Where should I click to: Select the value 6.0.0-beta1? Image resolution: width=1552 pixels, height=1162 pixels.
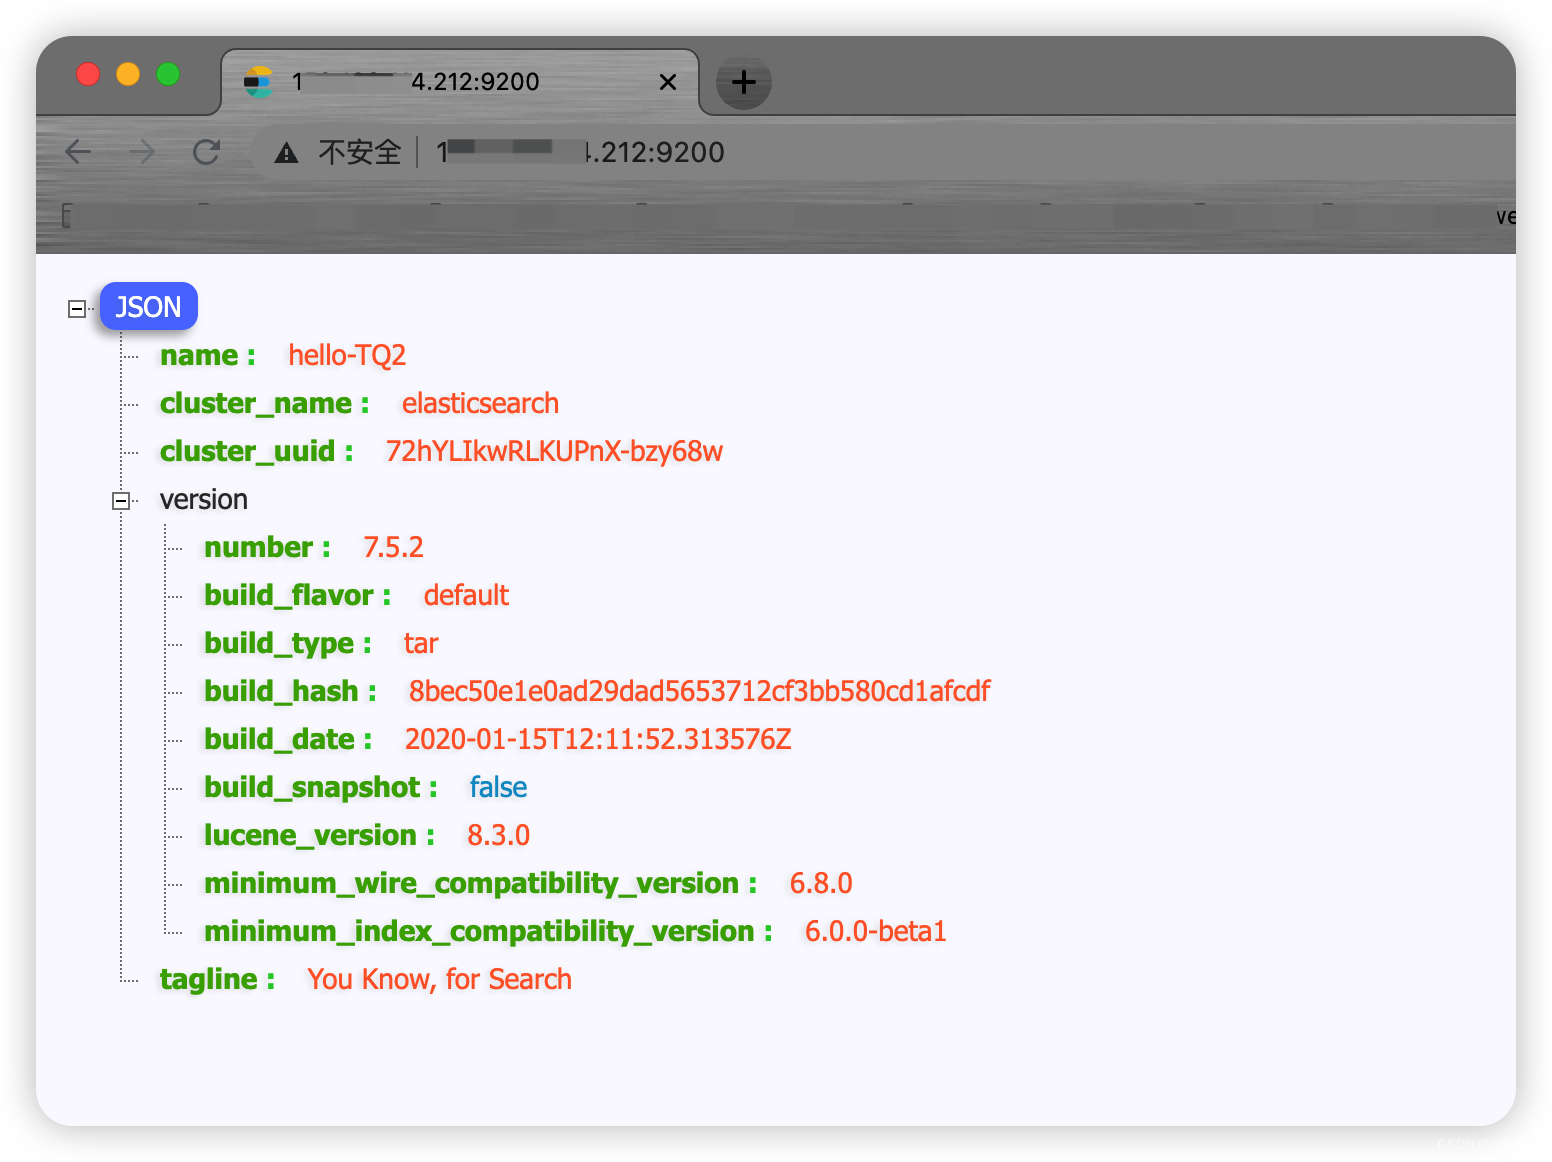pos(875,931)
